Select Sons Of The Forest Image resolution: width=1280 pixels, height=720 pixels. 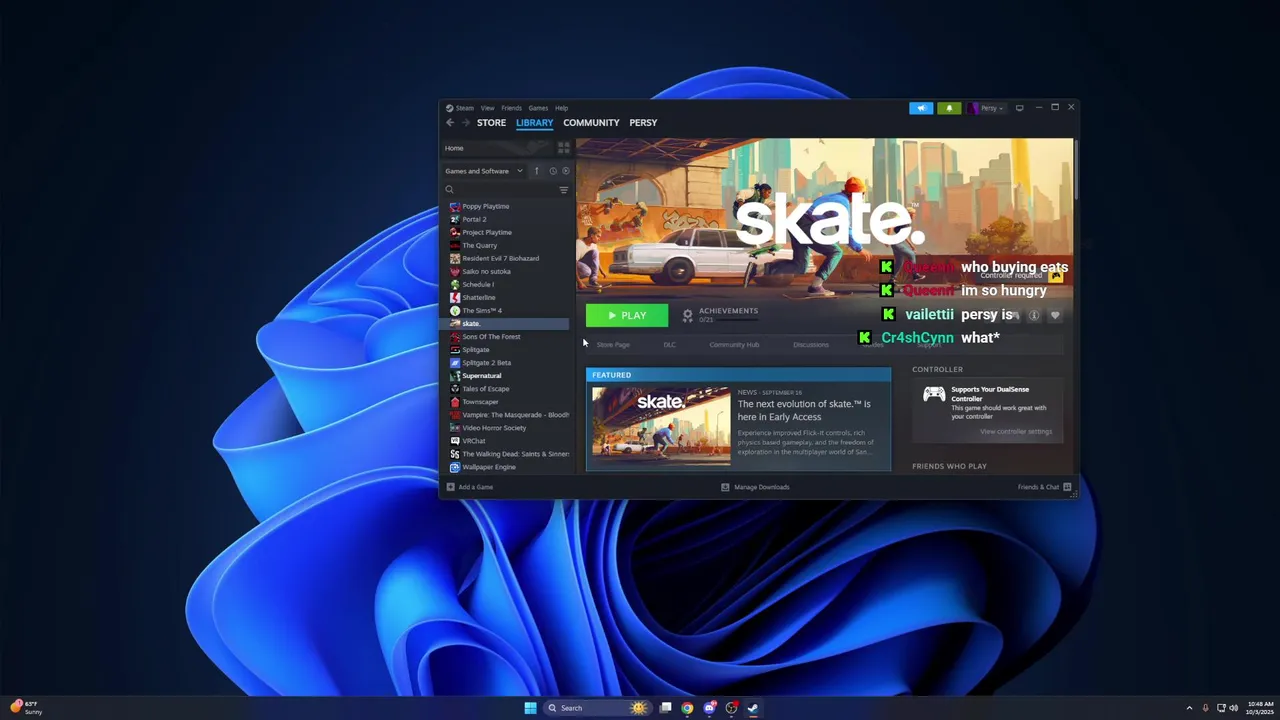point(509,336)
